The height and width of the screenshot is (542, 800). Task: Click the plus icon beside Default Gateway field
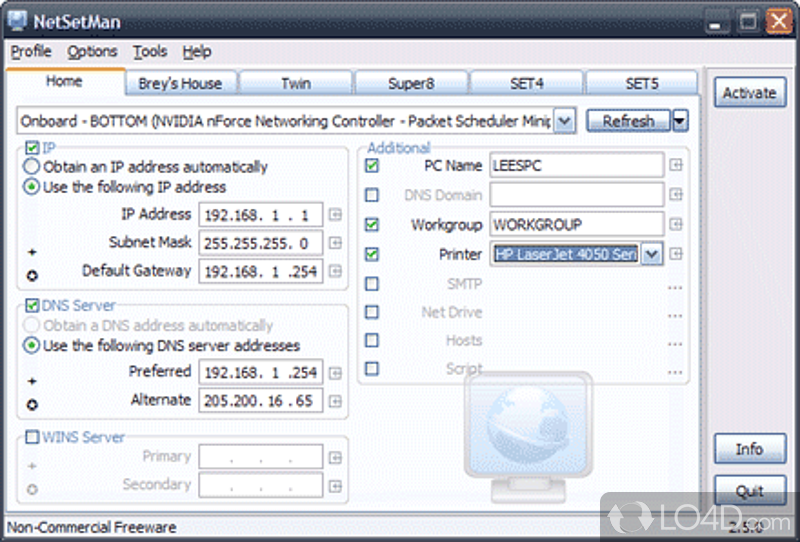335,271
